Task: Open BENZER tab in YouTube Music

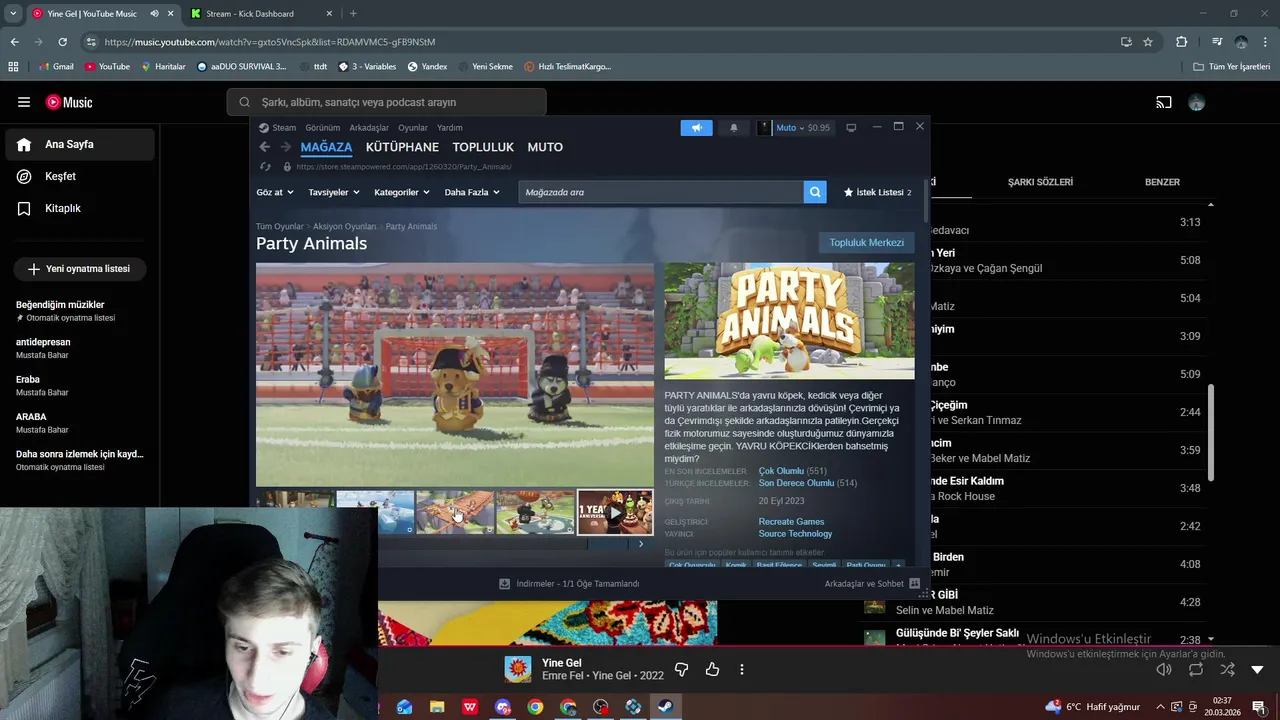Action: pos(1162,182)
